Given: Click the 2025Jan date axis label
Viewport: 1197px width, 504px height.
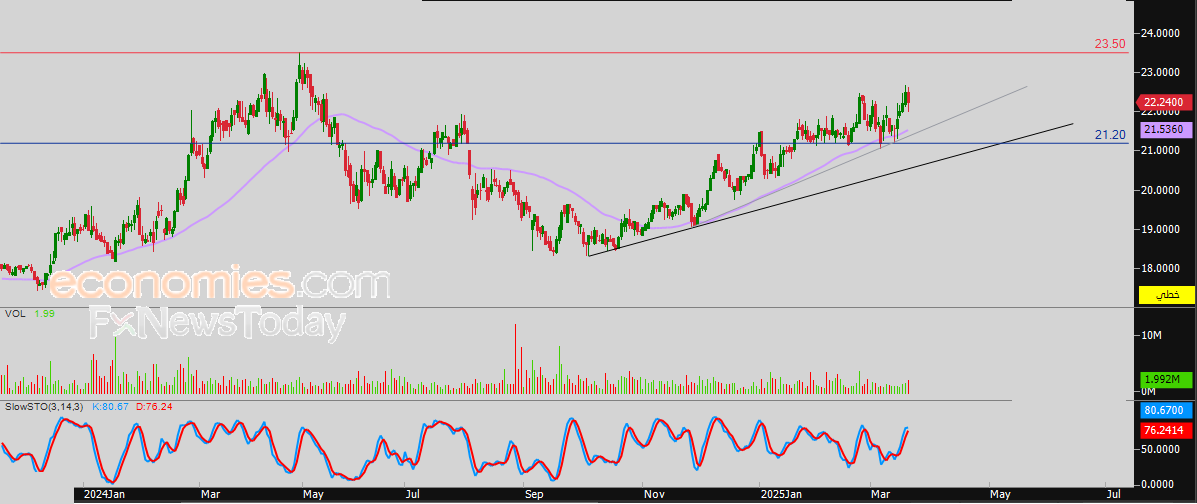Looking at the screenshot, I should point(782,496).
